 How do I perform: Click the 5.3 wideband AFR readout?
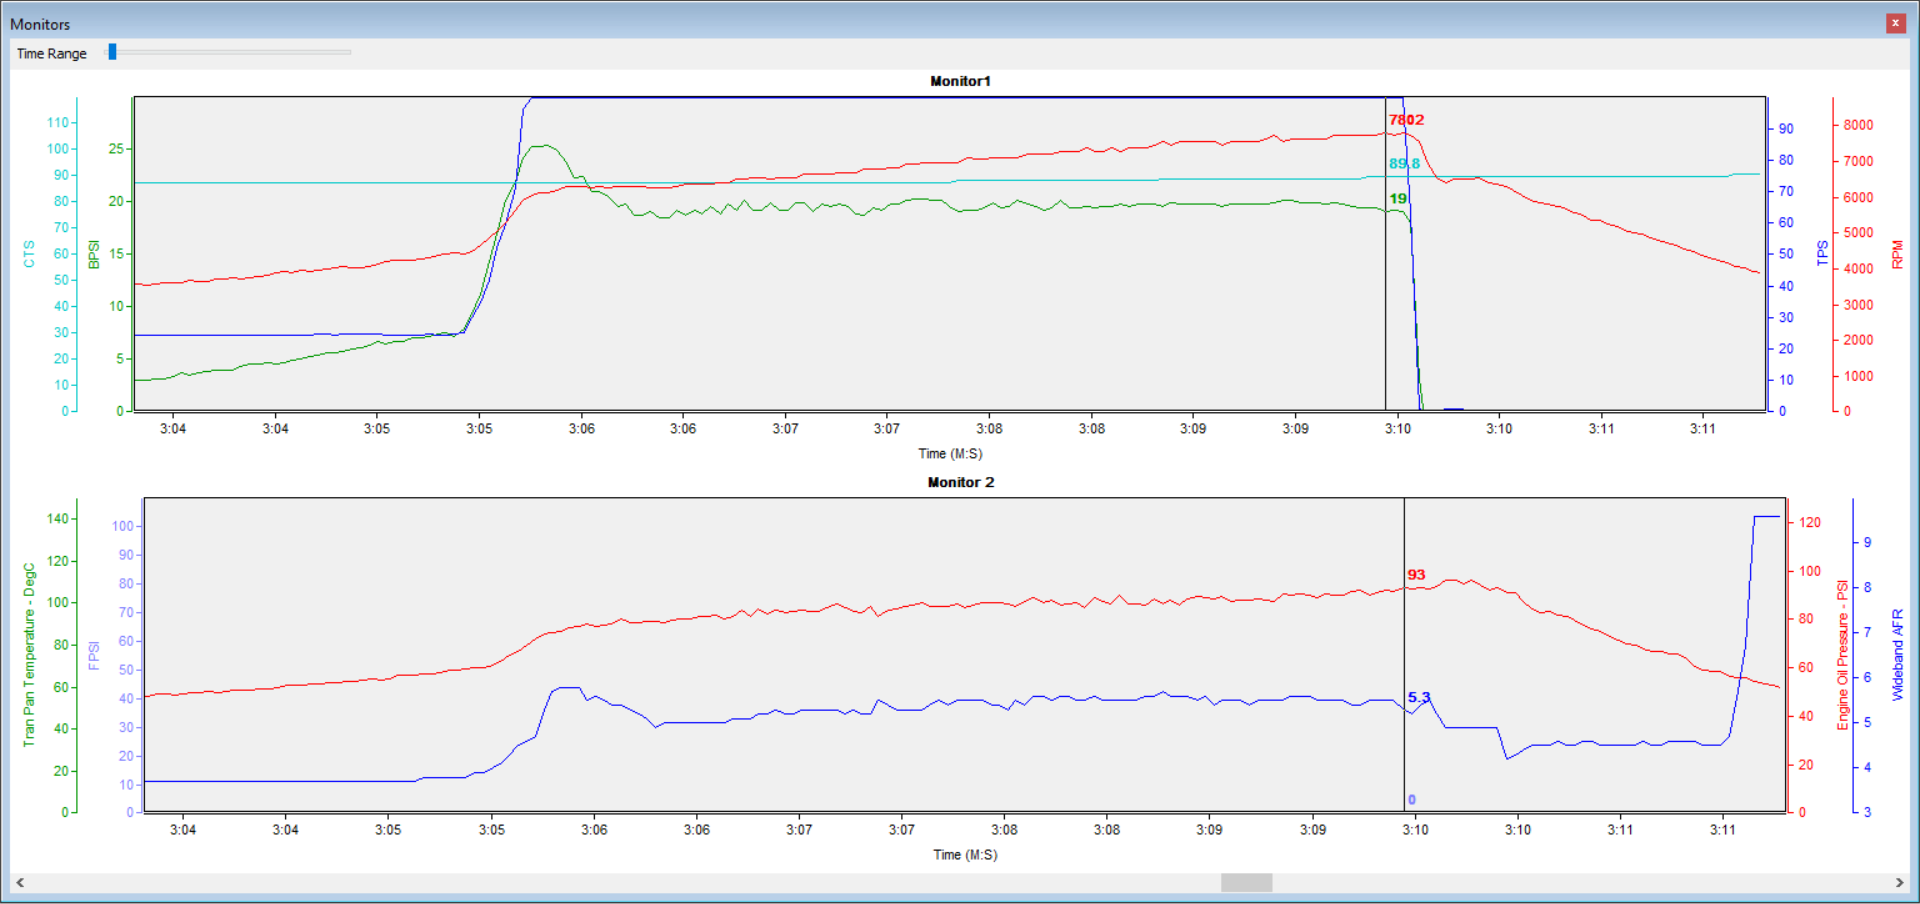(x=1419, y=698)
